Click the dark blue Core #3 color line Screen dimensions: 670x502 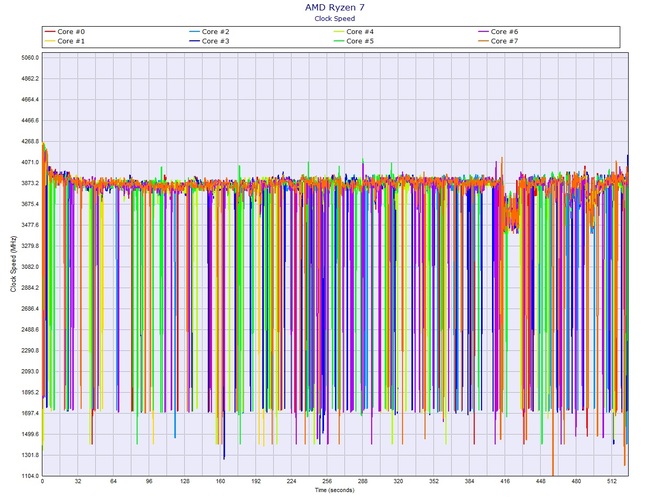pyautogui.click(x=194, y=41)
